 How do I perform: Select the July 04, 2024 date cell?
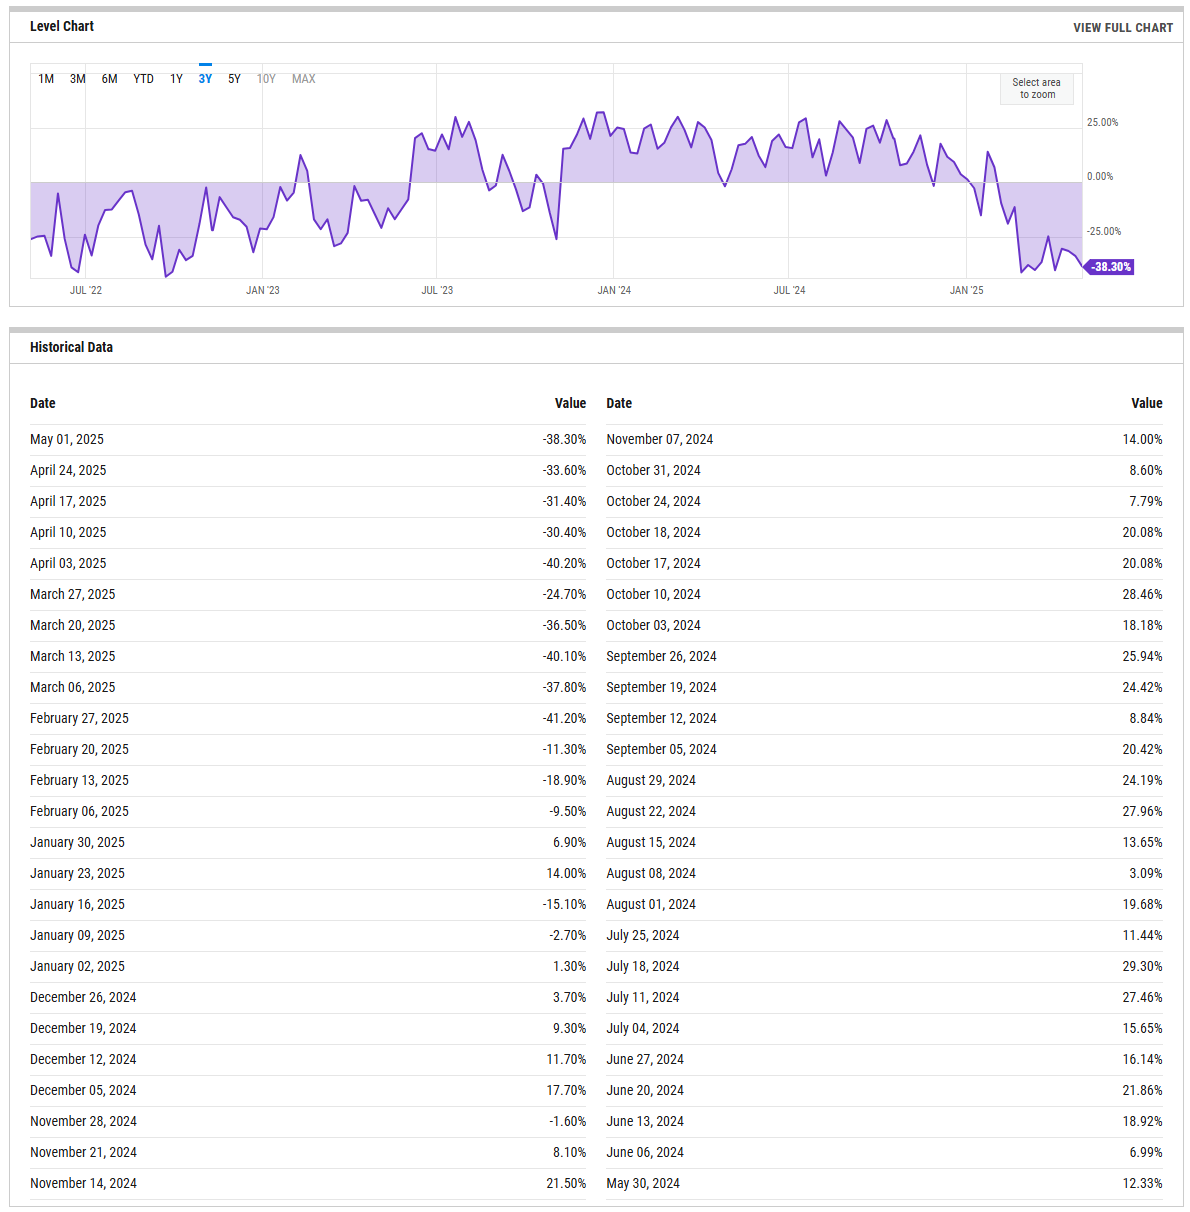643,1029
